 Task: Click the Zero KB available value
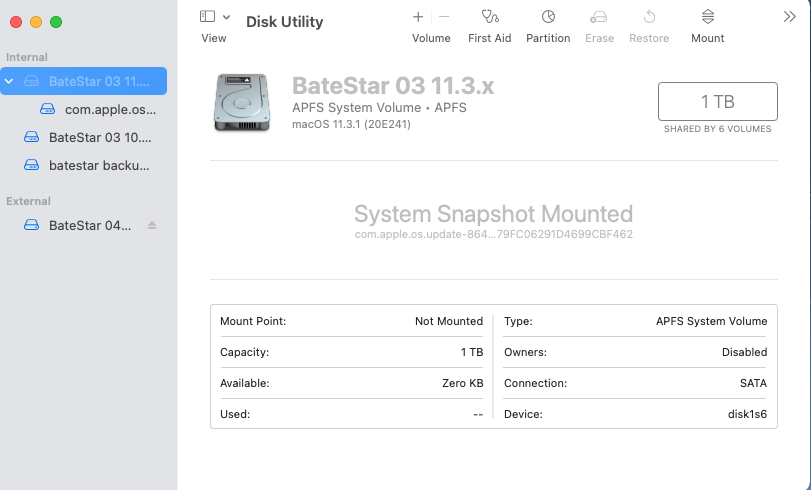point(462,383)
